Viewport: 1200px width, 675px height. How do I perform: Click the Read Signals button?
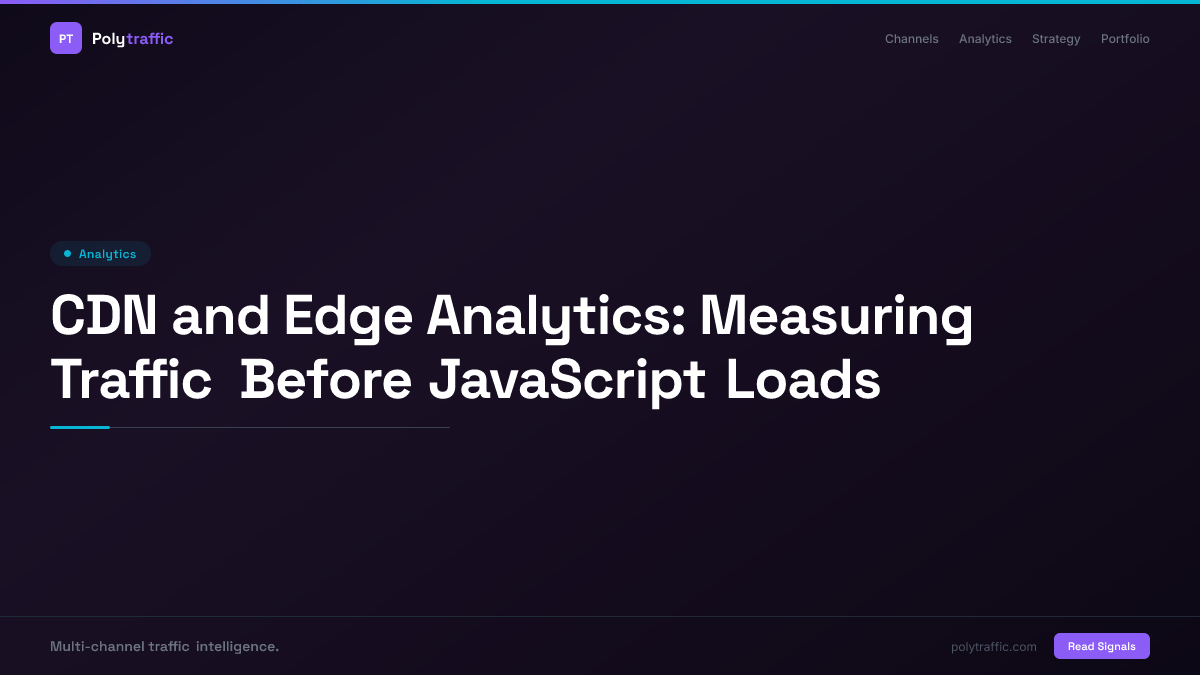coord(1101,646)
